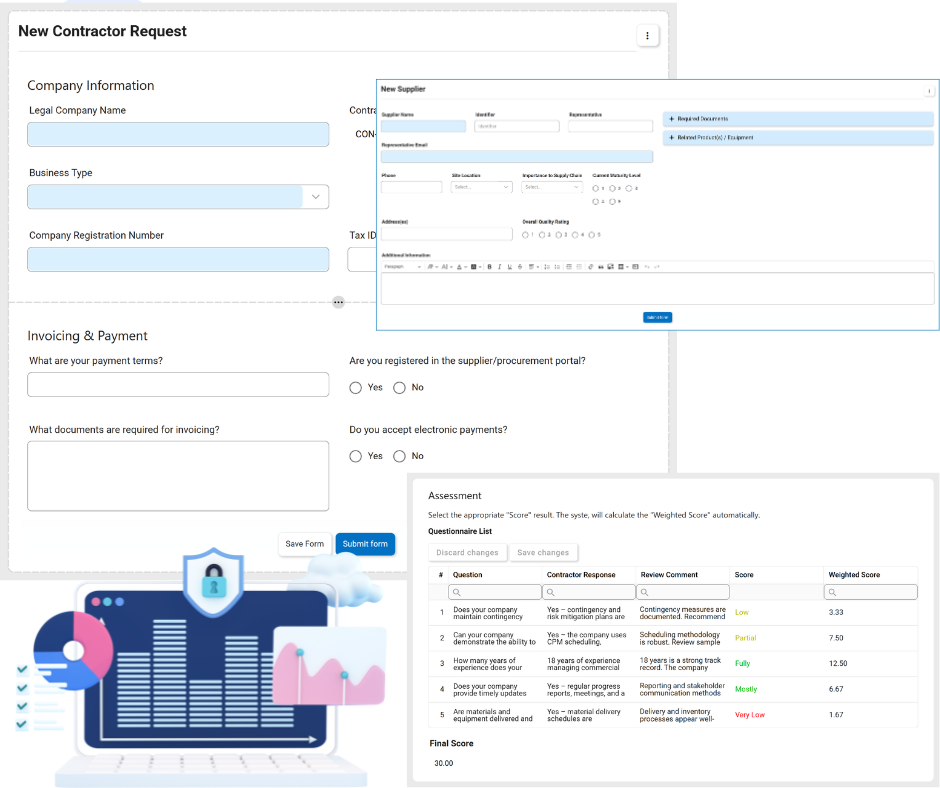Click the Discard changes button
Screen dimensions: 940x788
pyautogui.click(x=467, y=553)
